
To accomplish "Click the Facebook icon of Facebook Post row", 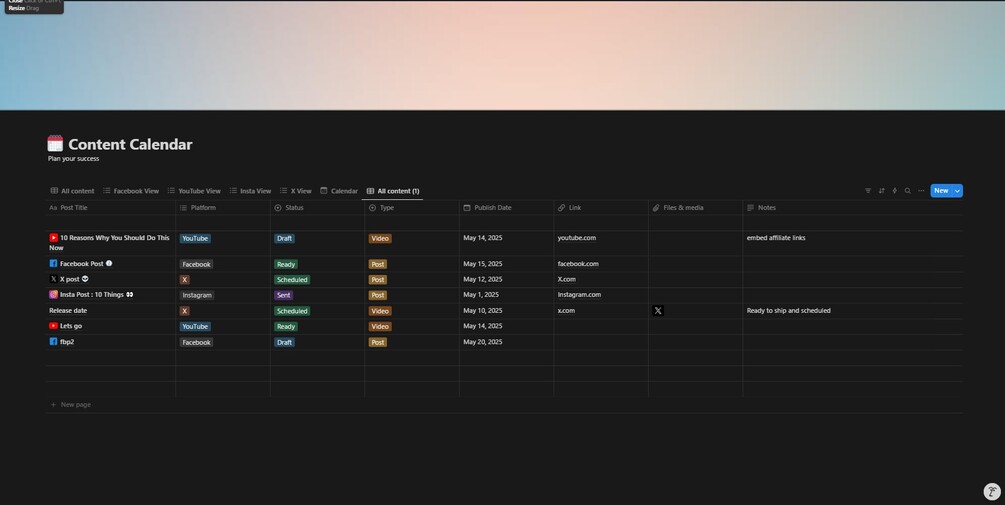I will pyautogui.click(x=53, y=263).
